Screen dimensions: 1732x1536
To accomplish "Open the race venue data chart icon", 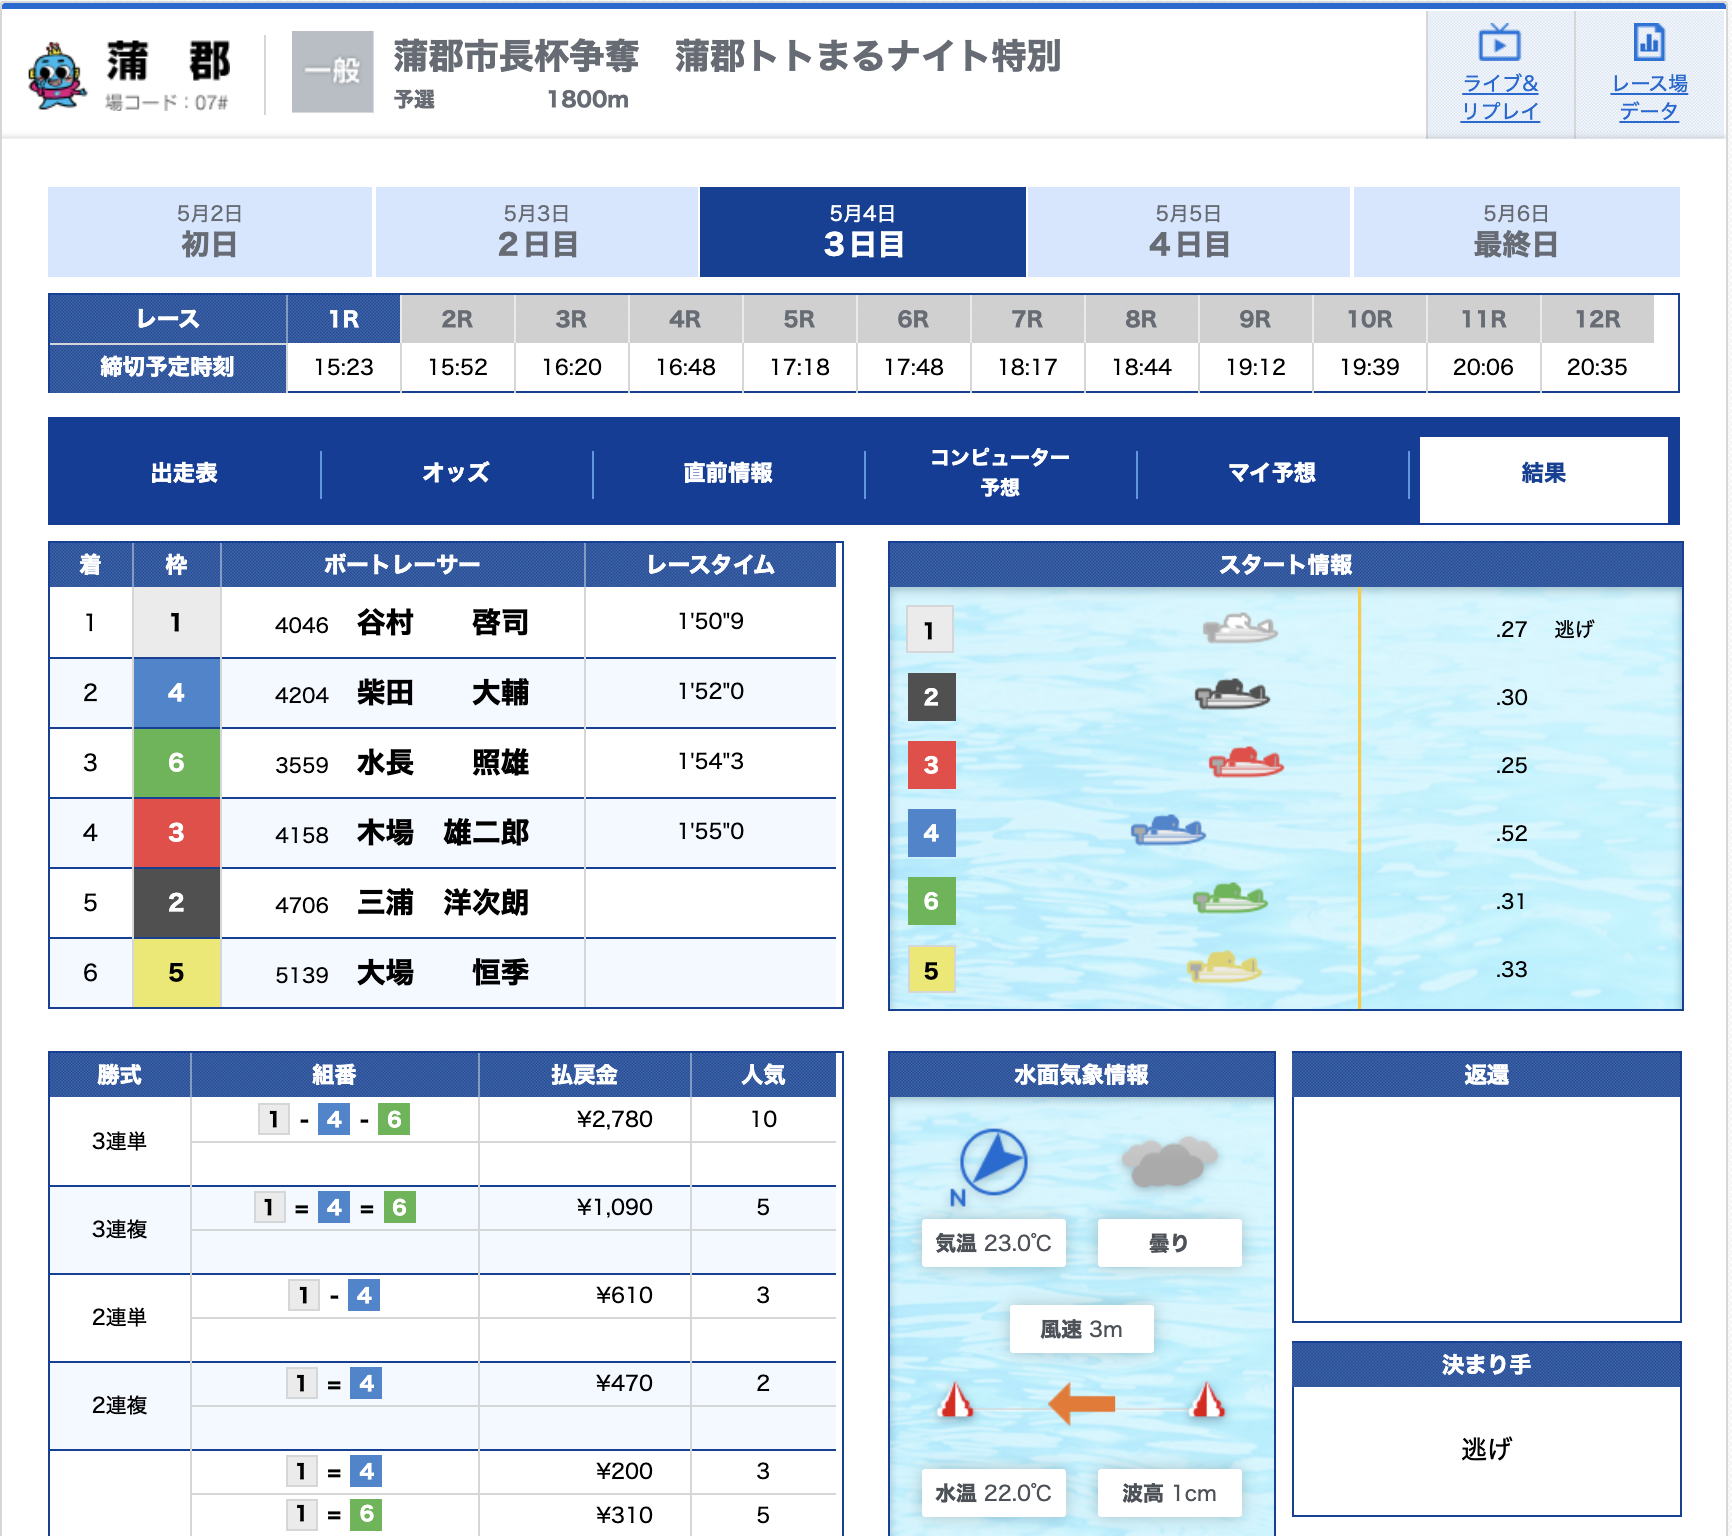I will [1648, 43].
